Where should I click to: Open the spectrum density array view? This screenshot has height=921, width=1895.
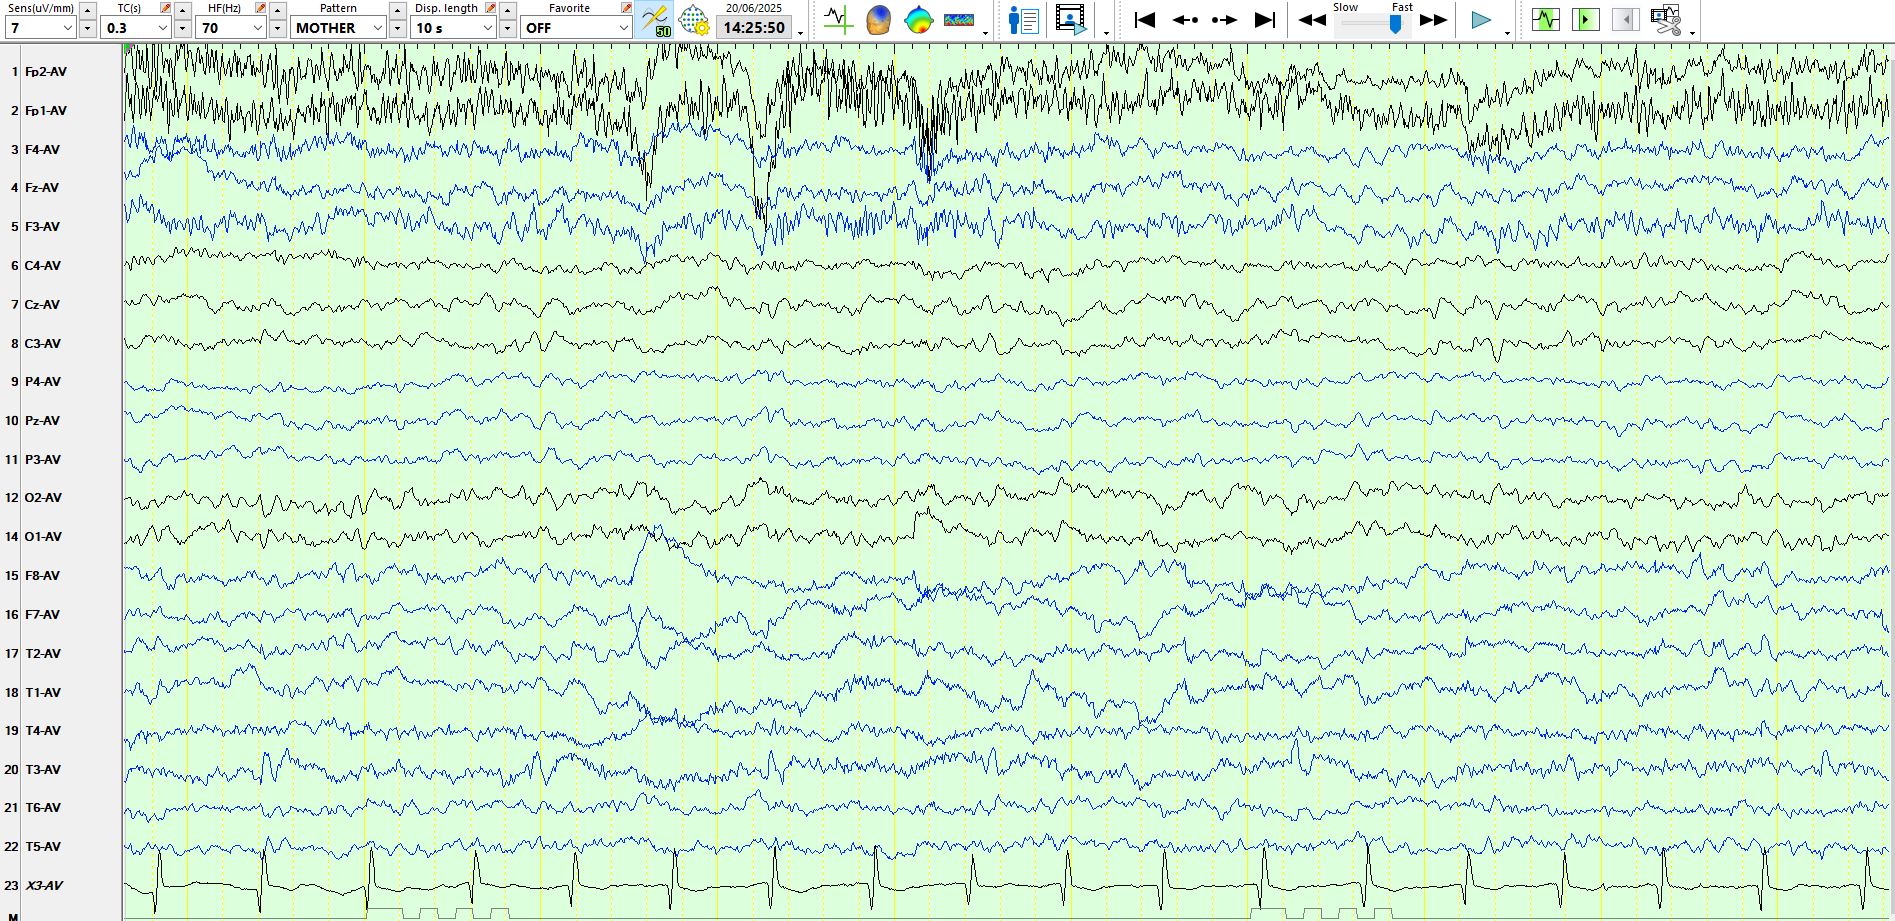click(x=958, y=20)
